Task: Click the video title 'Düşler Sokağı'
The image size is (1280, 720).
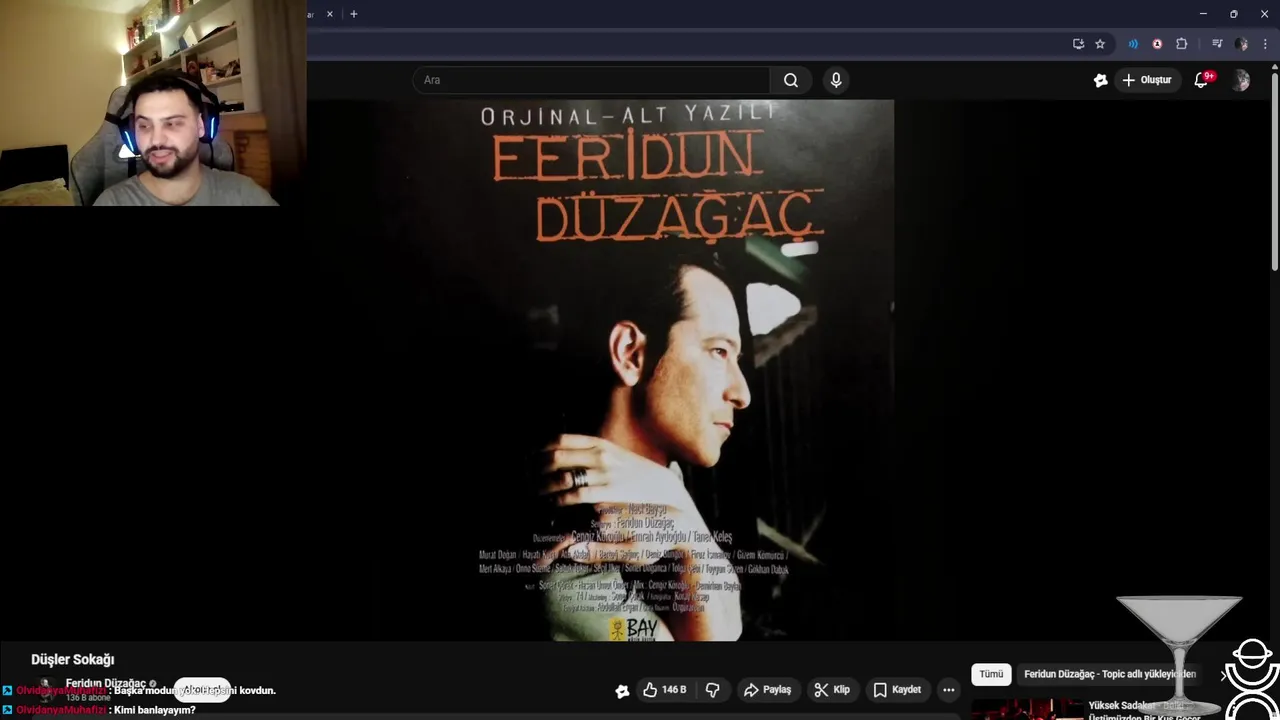Action: point(73,660)
